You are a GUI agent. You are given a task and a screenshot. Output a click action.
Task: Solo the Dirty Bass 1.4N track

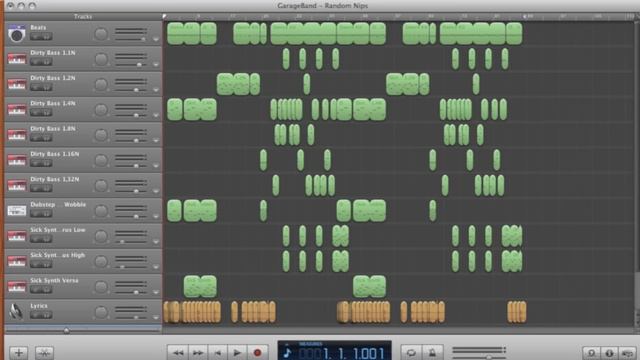point(47,113)
